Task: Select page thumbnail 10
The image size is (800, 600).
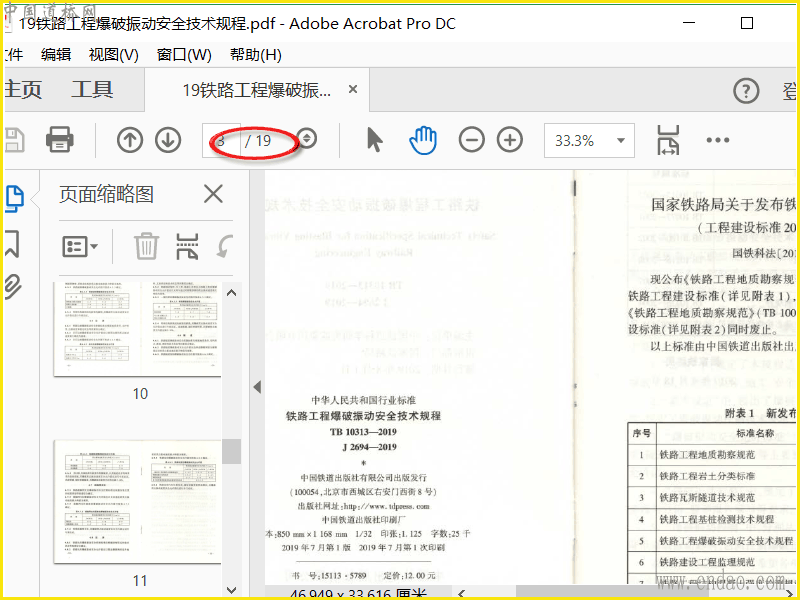Action: (137, 328)
